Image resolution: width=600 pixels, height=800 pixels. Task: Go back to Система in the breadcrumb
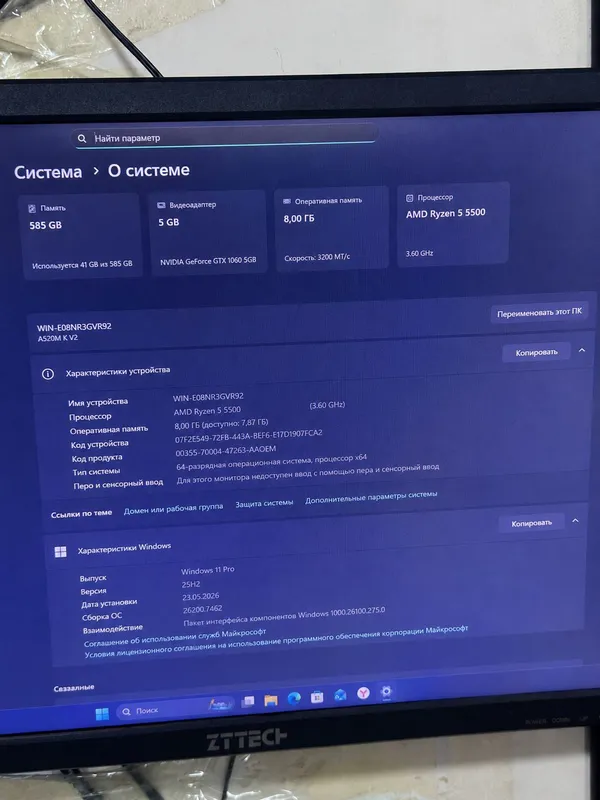48,172
